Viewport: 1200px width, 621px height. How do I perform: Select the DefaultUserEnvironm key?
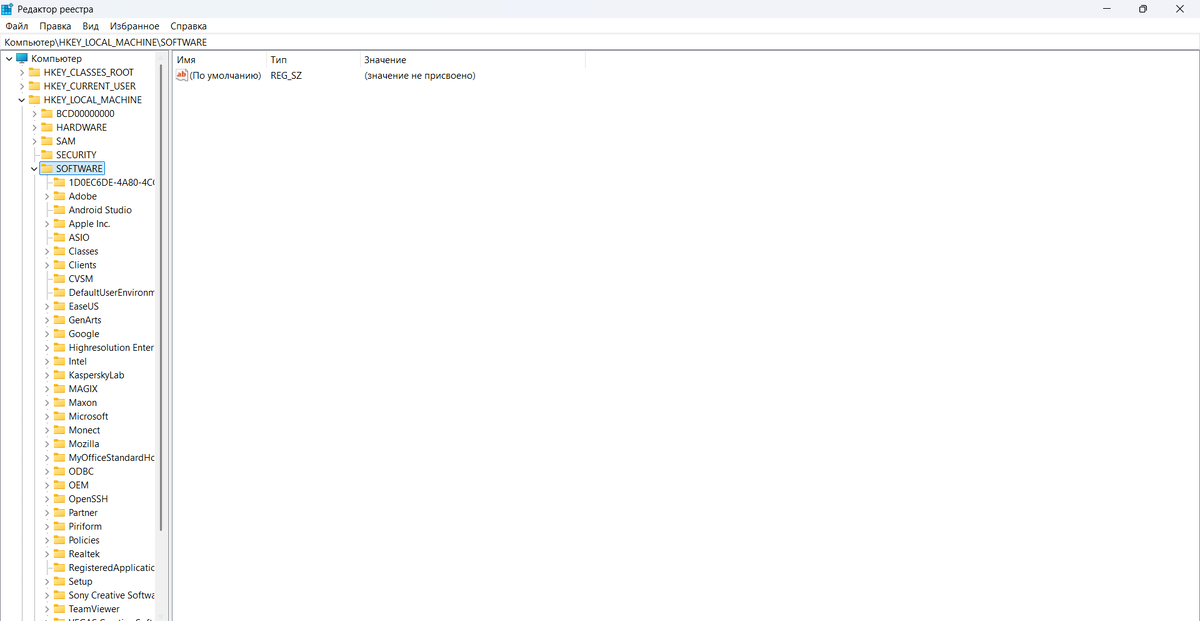coord(111,292)
